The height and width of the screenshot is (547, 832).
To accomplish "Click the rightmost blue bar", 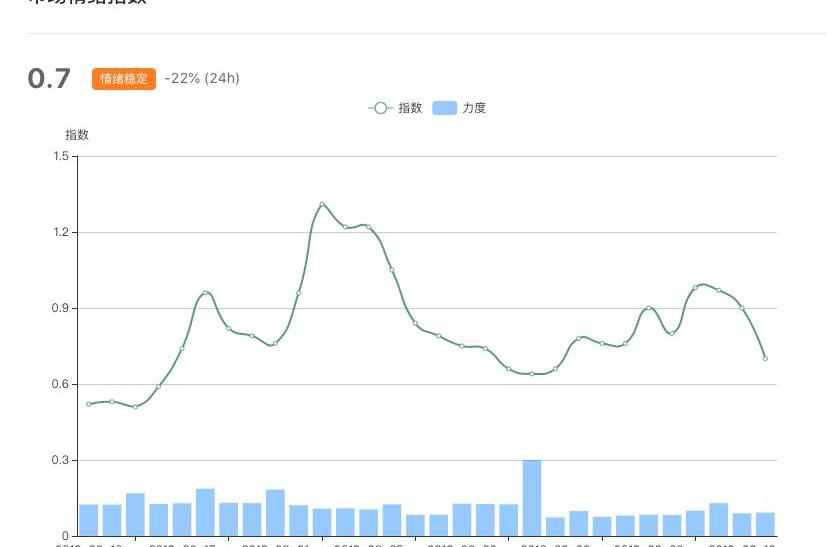I will 765,524.
